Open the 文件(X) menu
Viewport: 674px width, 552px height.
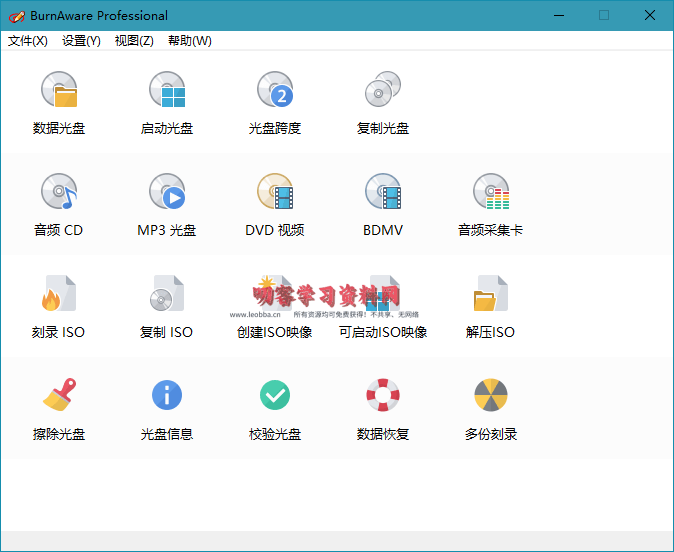click(x=28, y=41)
